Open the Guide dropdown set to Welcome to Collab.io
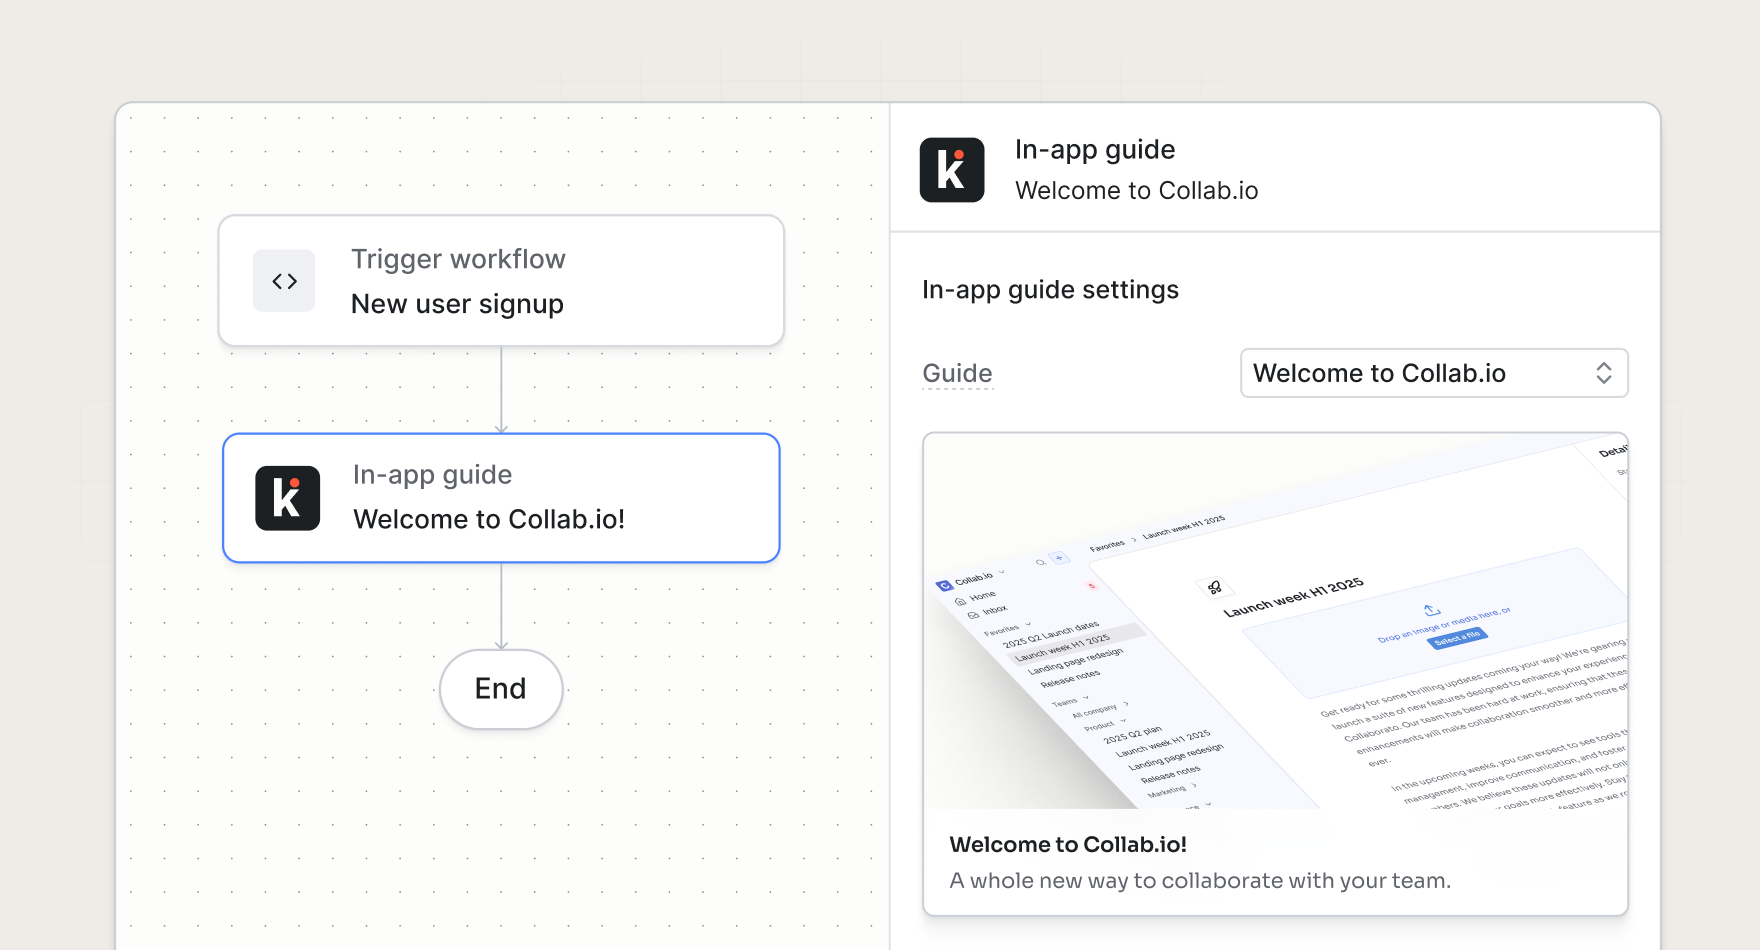This screenshot has width=1760, height=950. pos(1434,373)
